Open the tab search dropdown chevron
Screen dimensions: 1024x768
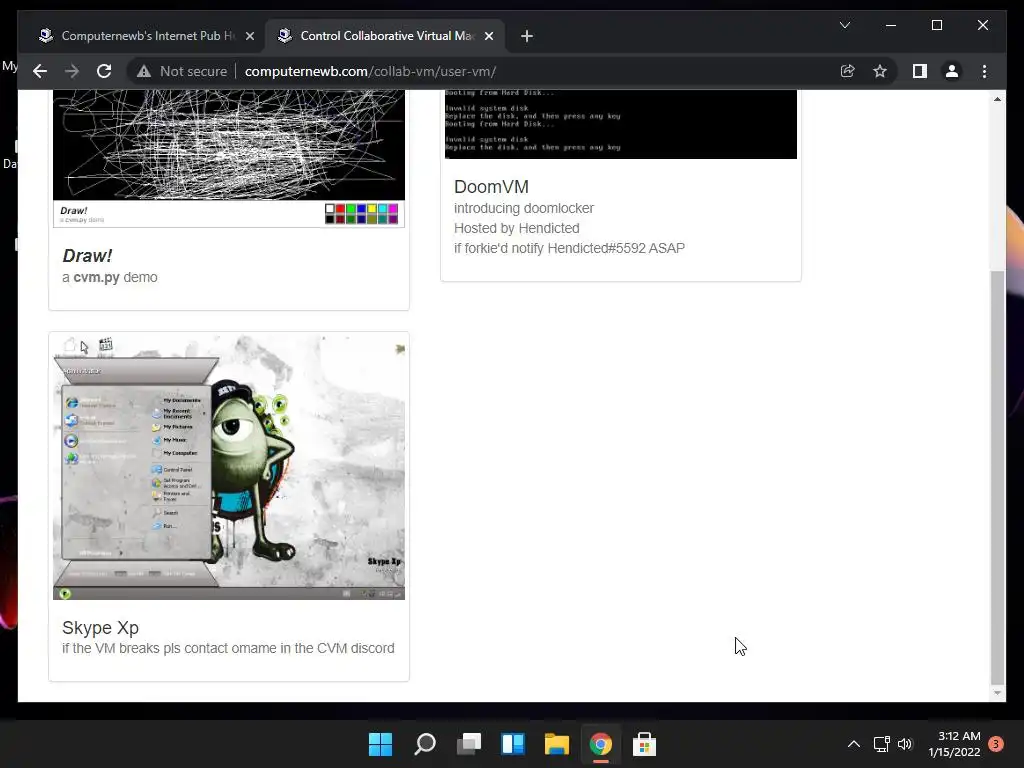point(844,25)
